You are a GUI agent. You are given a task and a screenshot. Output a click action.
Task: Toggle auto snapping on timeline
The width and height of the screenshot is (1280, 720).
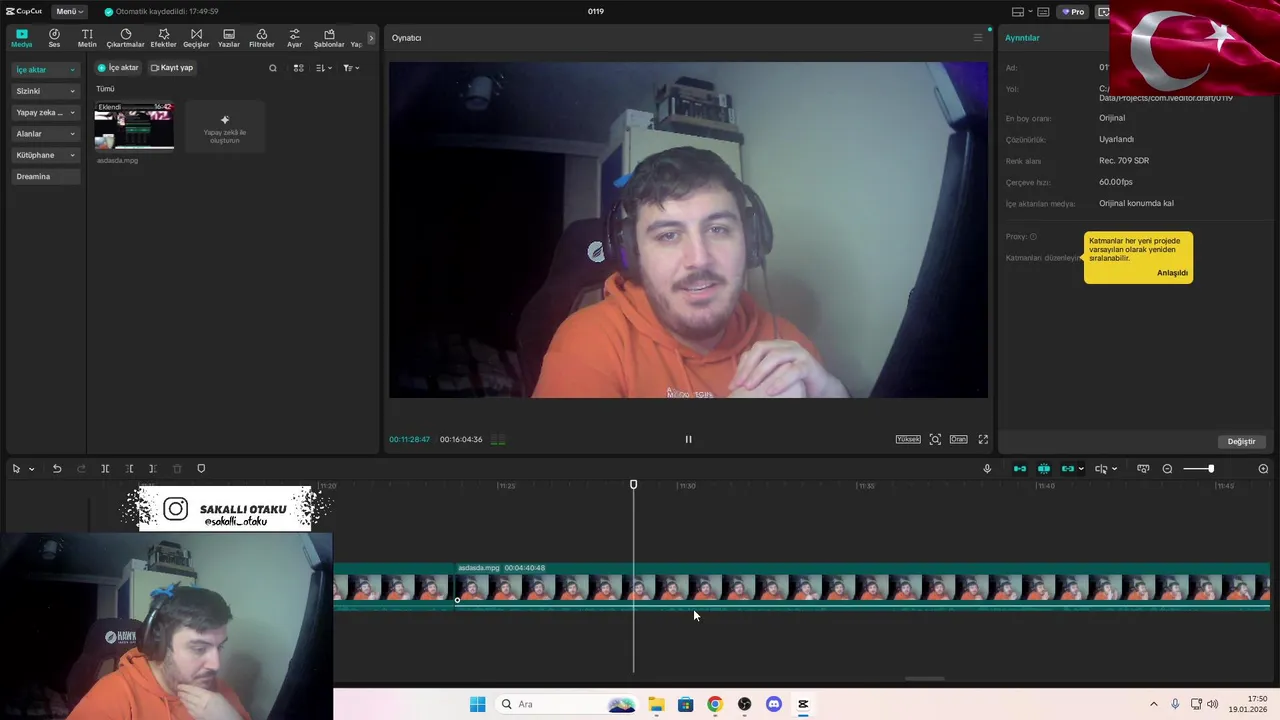click(x=1044, y=469)
